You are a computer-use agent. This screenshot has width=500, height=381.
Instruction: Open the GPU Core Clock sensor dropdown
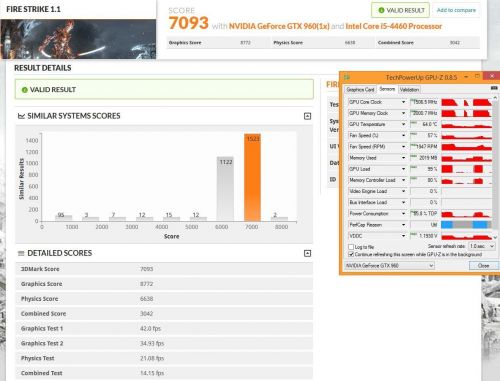pos(403,102)
